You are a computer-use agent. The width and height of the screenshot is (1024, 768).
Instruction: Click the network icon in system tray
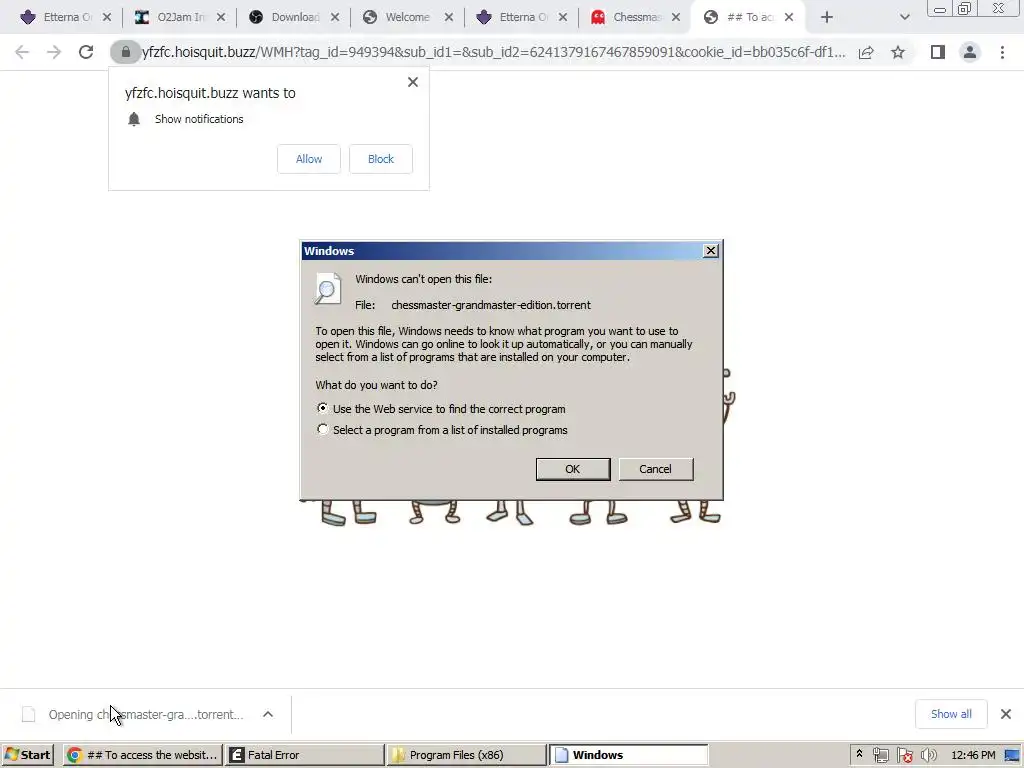coord(880,755)
